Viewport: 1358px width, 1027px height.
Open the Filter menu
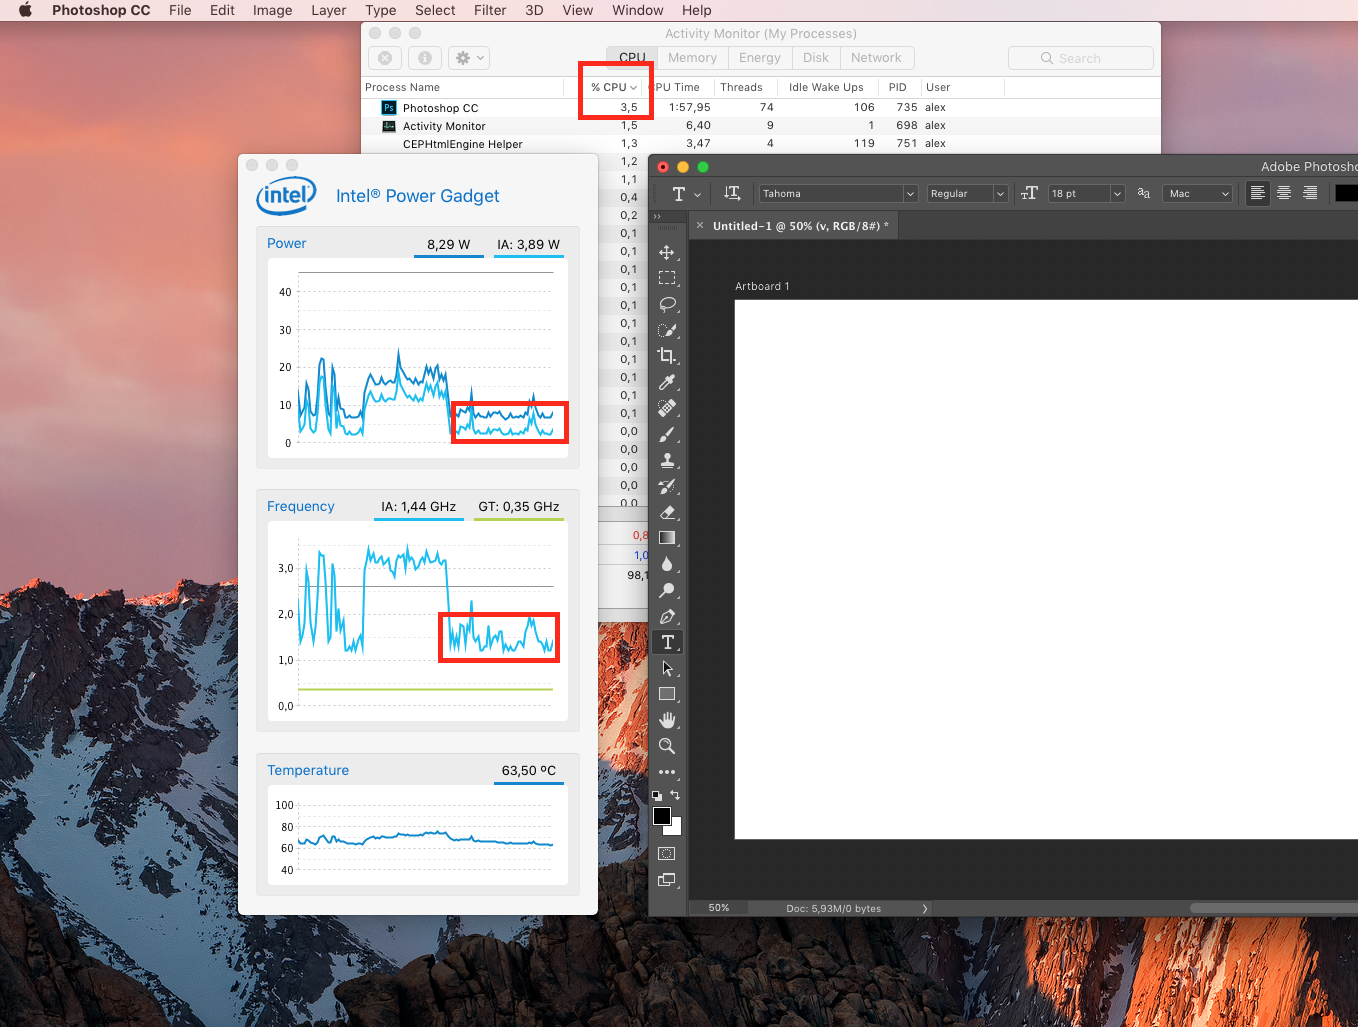pyautogui.click(x=490, y=10)
